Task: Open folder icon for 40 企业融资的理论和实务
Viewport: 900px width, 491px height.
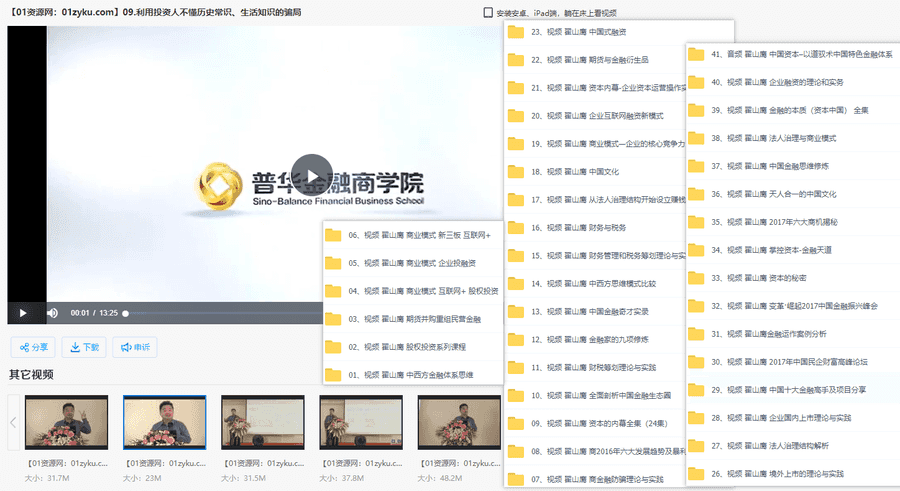Action: [x=696, y=82]
